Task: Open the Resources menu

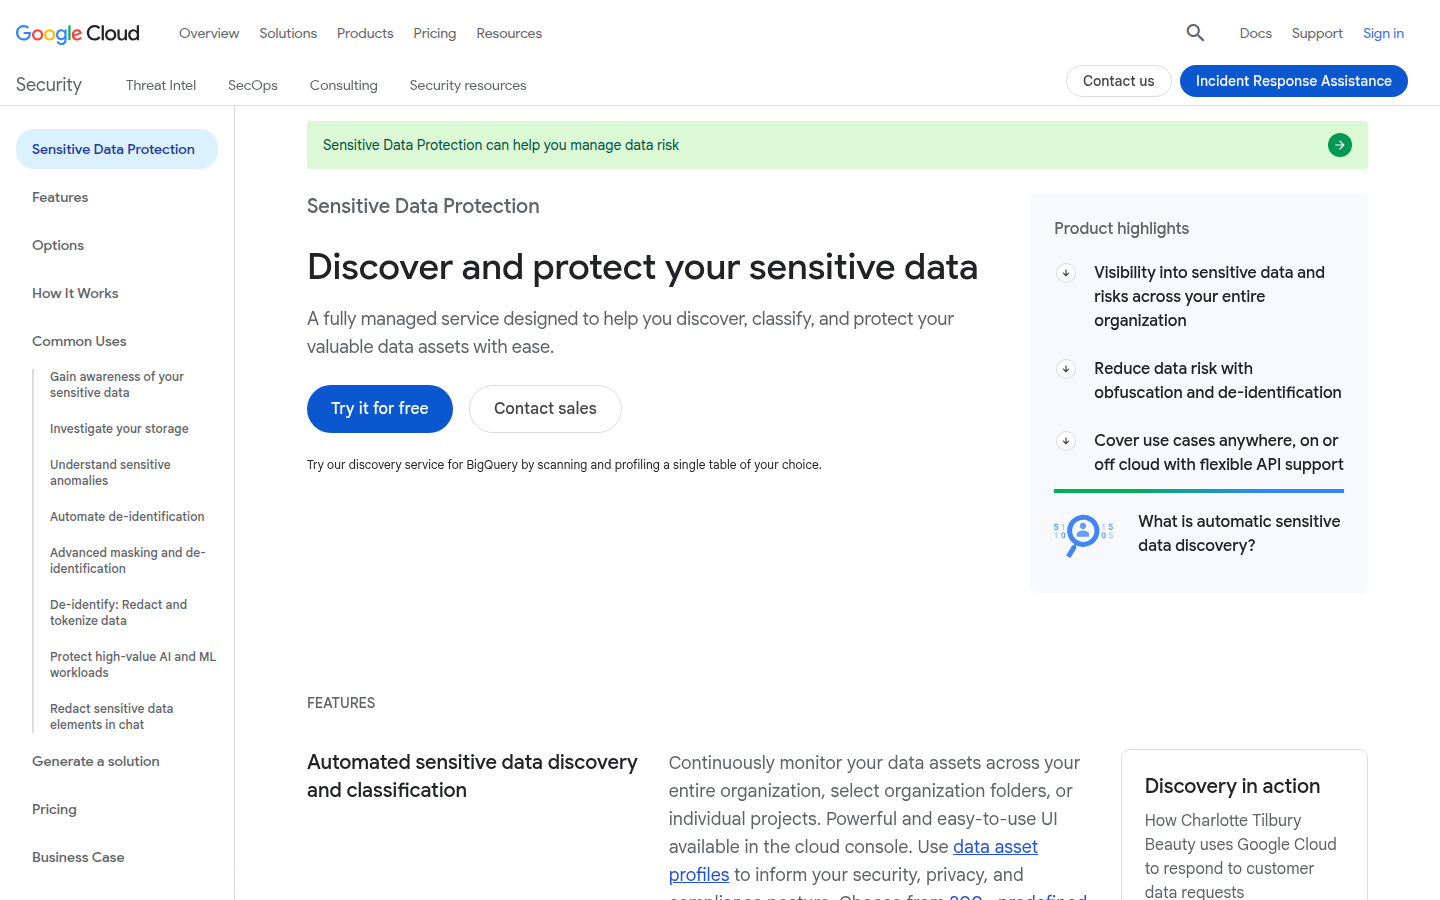Action: click(509, 33)
